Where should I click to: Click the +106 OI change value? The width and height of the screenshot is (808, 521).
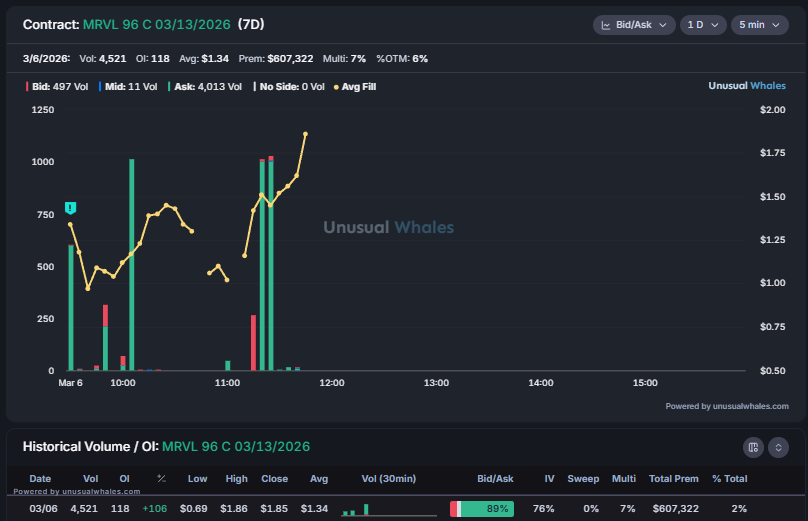point(155,509)
